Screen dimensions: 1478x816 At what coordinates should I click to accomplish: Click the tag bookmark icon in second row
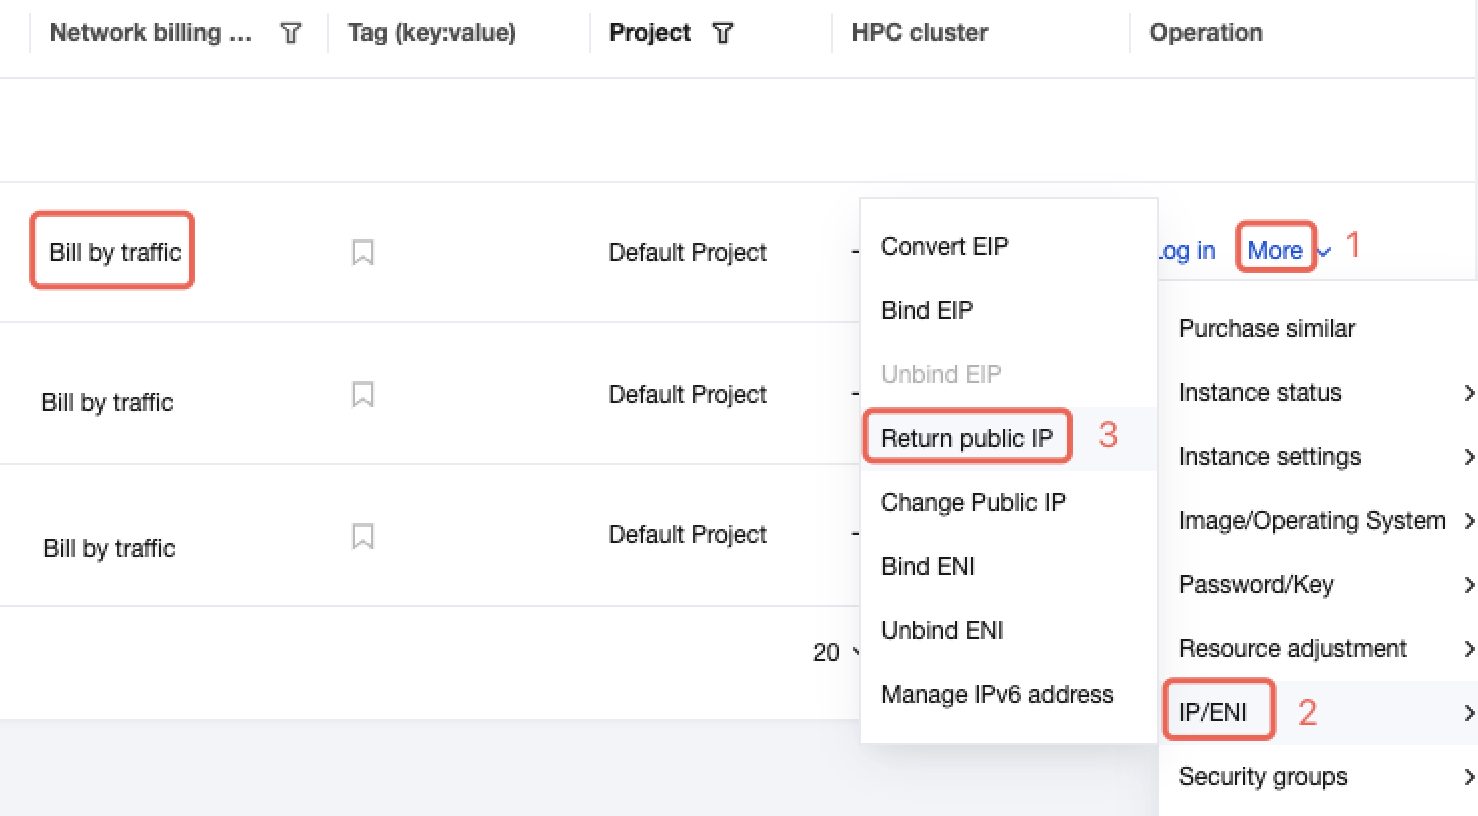(363, 394)
